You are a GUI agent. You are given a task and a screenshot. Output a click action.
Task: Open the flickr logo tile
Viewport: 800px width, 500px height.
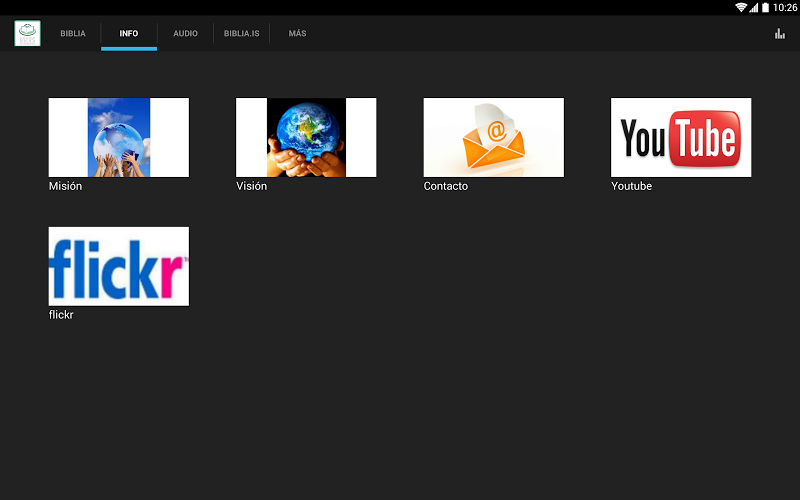pyautogui.click(x=119, y=266)
